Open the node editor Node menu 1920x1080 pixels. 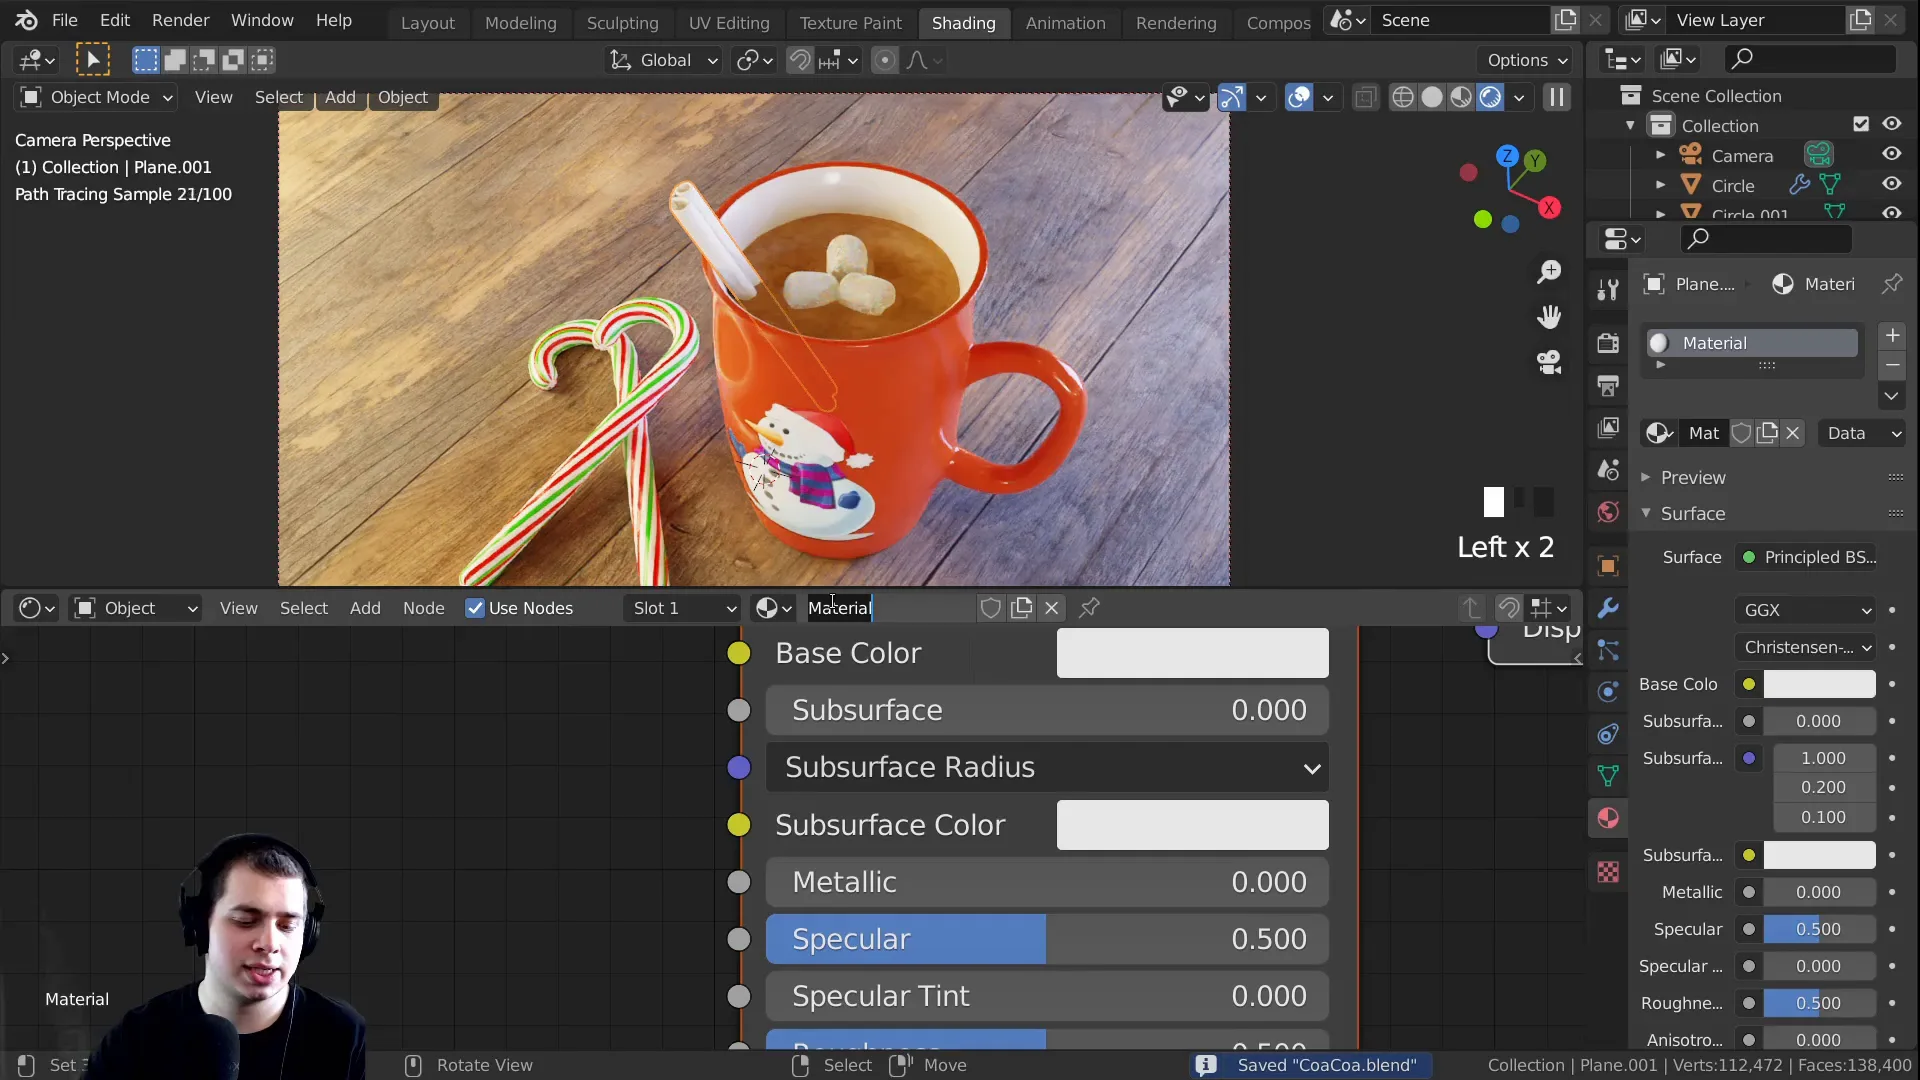(x=423, y=608)
